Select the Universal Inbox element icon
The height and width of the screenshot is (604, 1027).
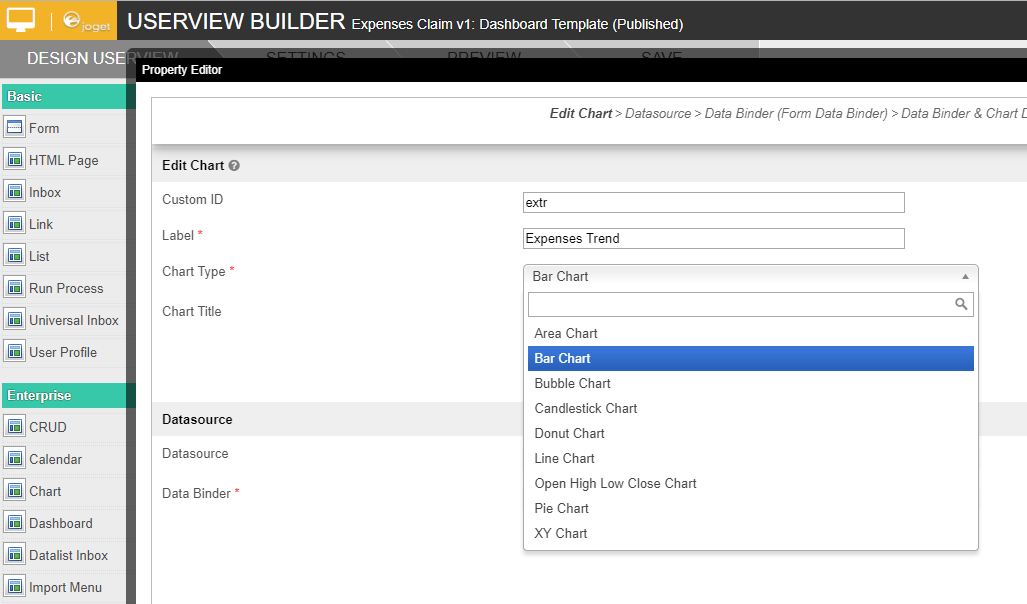14,320
